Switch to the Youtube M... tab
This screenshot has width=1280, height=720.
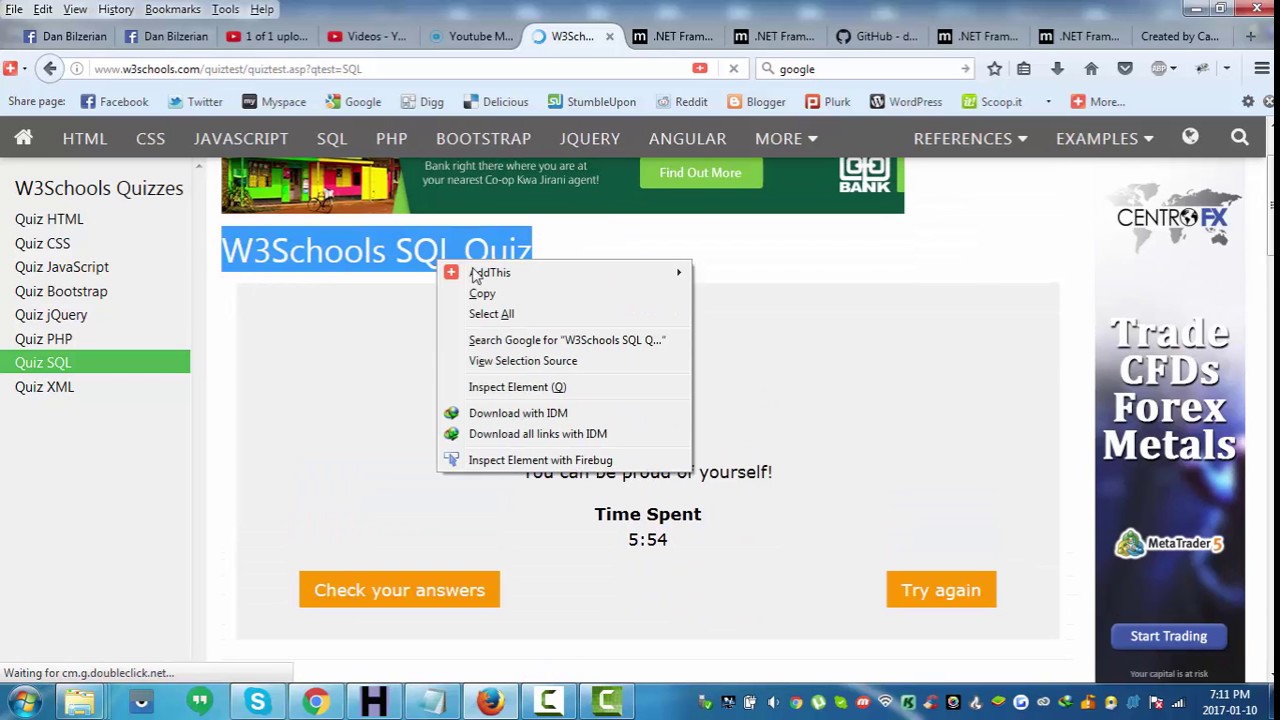(472, 37)
